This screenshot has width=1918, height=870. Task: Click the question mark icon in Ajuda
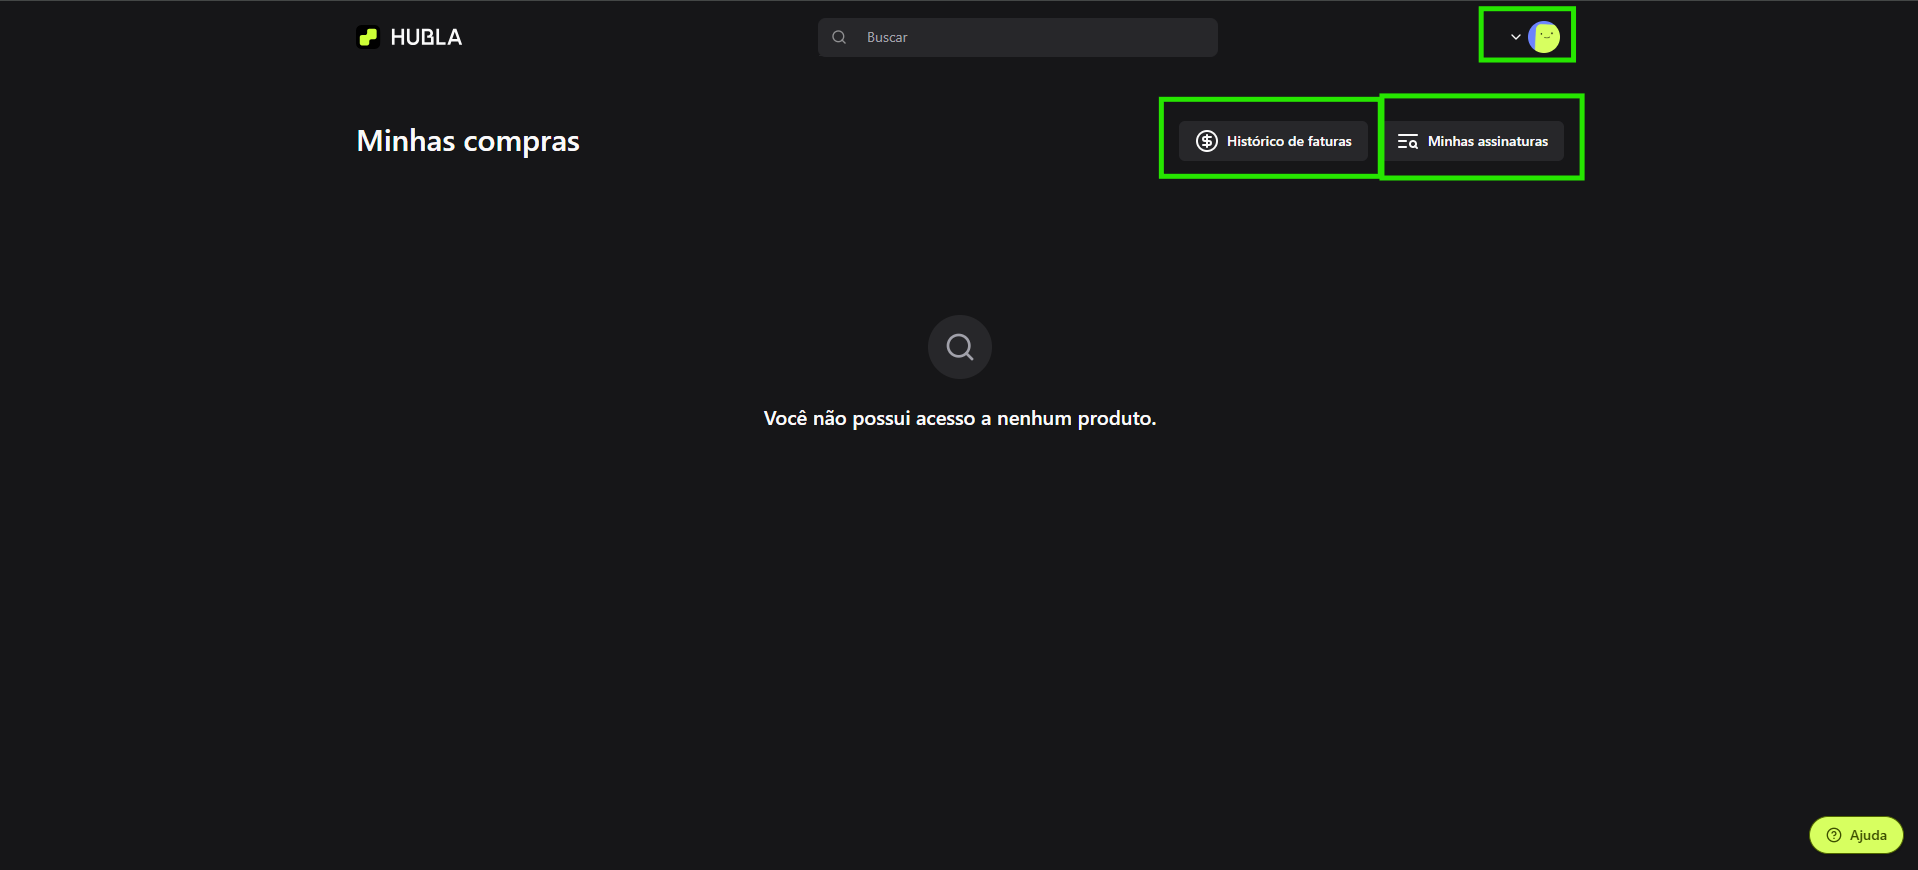(1833, 835)
